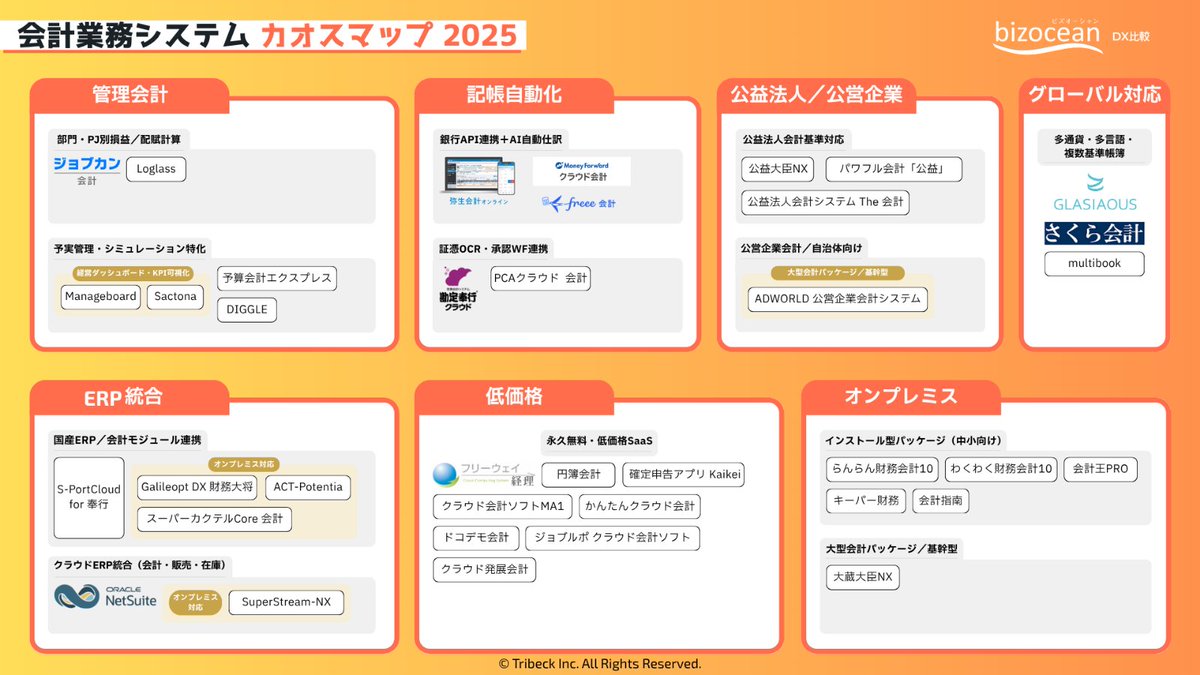Click クラウド発展会計

tap(485, 570)
